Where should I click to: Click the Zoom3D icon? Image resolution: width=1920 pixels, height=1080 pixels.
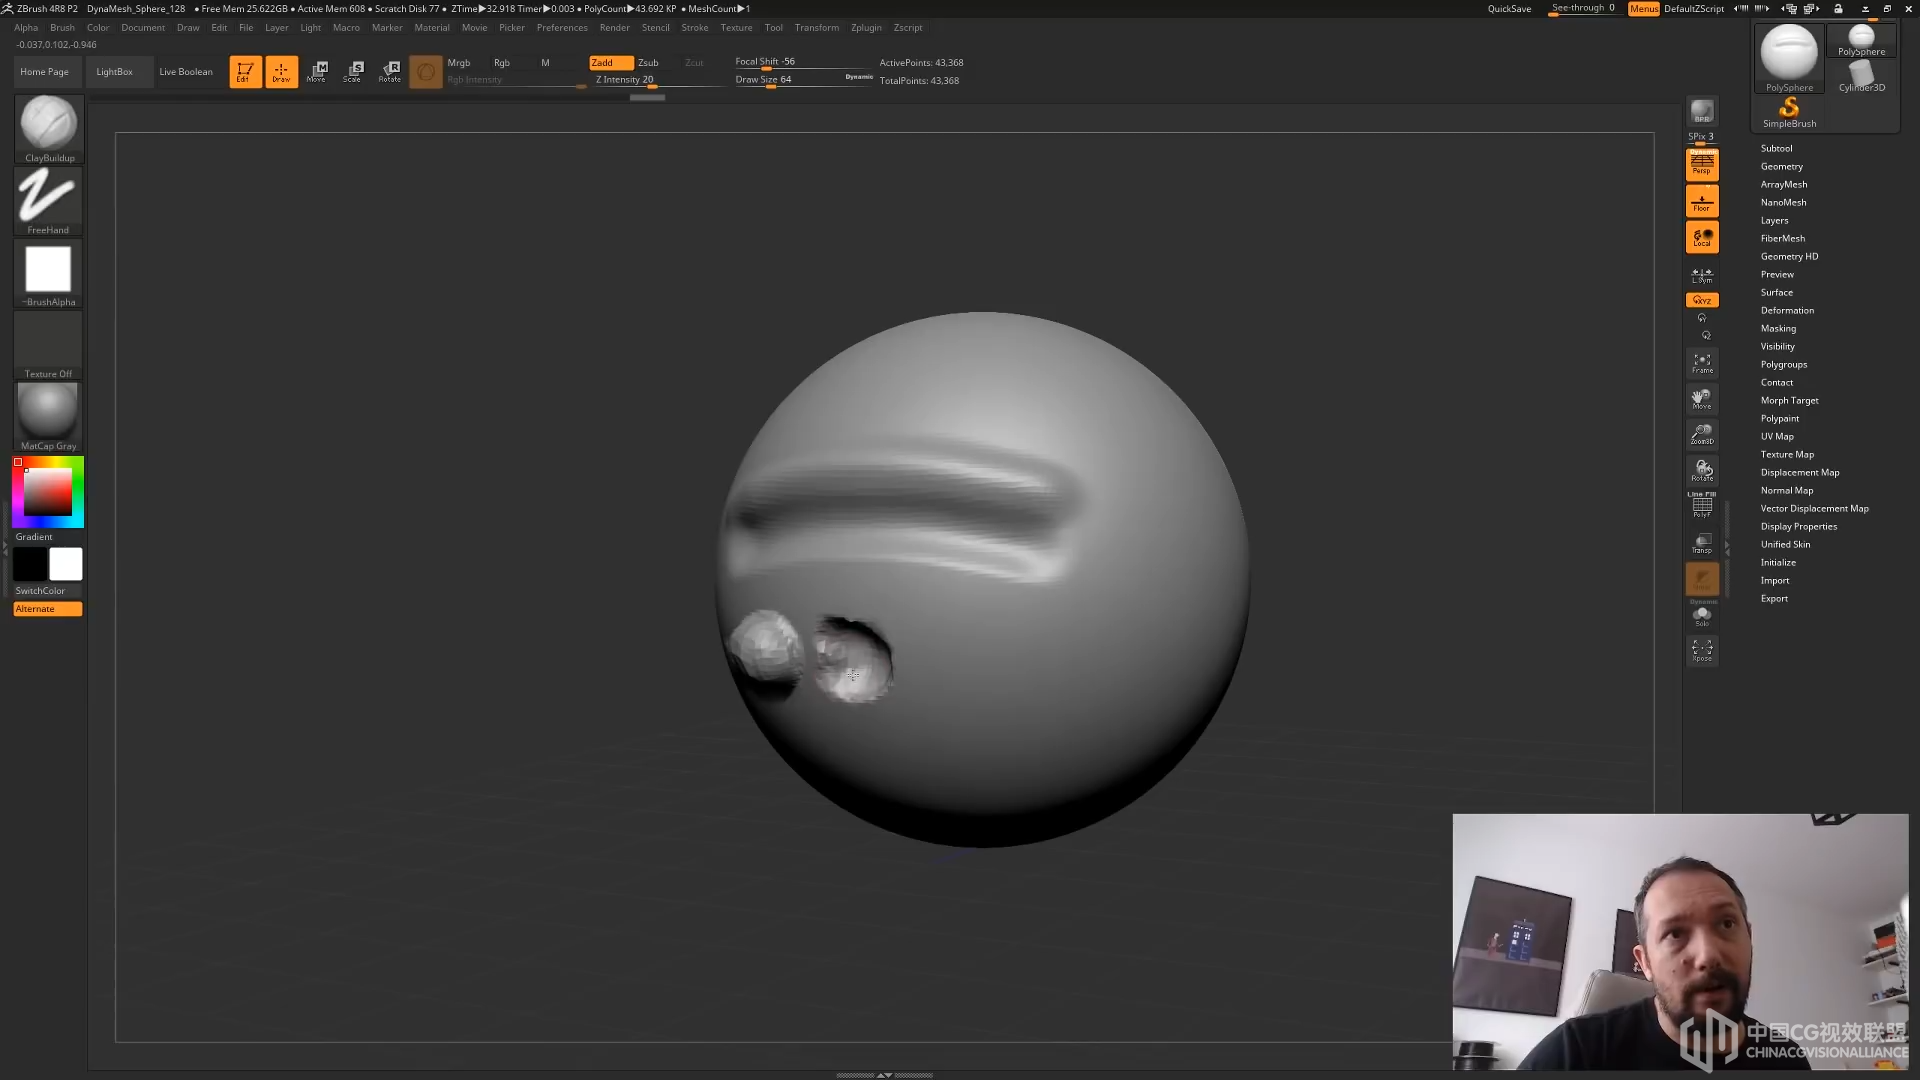coord(1702,435)
